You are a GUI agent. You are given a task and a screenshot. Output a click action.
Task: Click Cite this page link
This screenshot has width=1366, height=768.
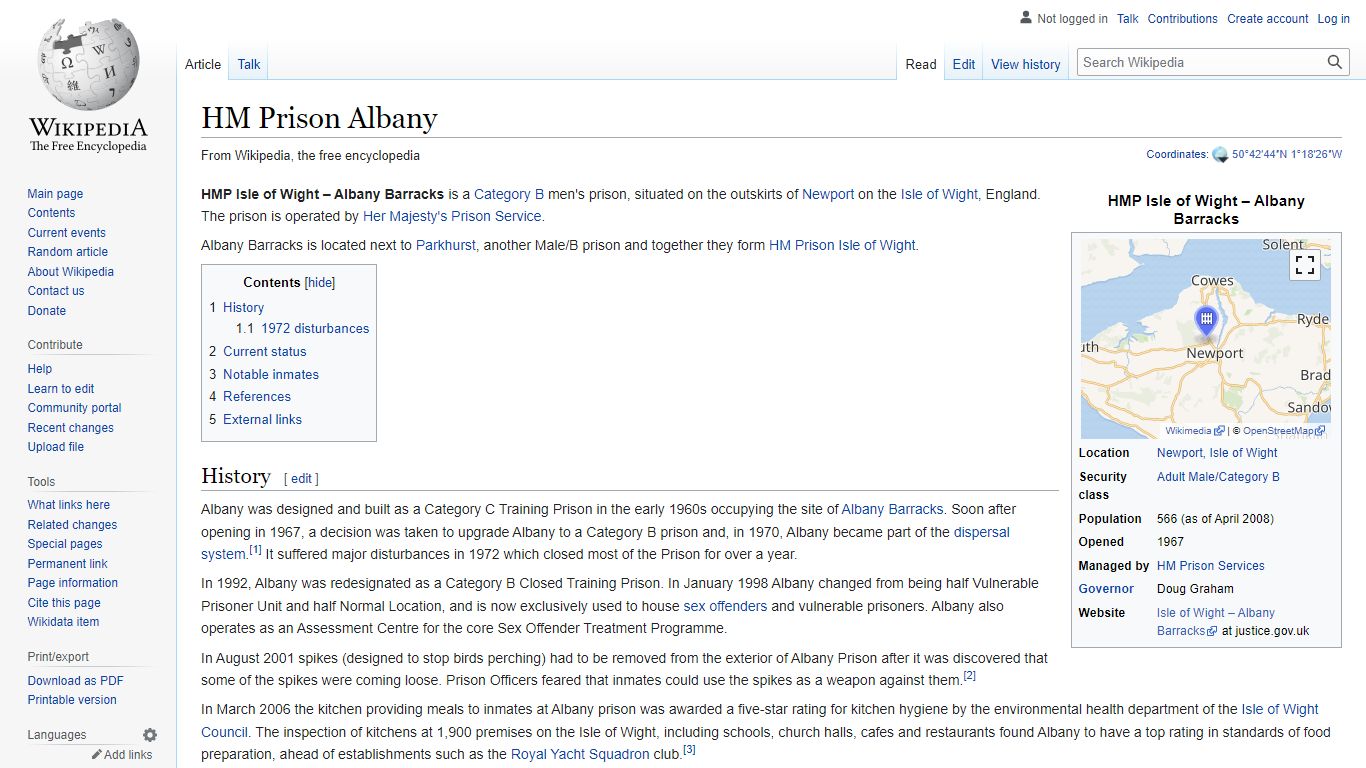point(64,603)
